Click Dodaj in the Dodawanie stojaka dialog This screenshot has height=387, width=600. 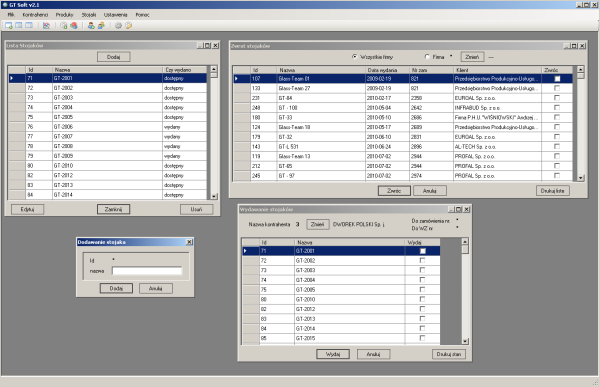(x=116, y=288)
